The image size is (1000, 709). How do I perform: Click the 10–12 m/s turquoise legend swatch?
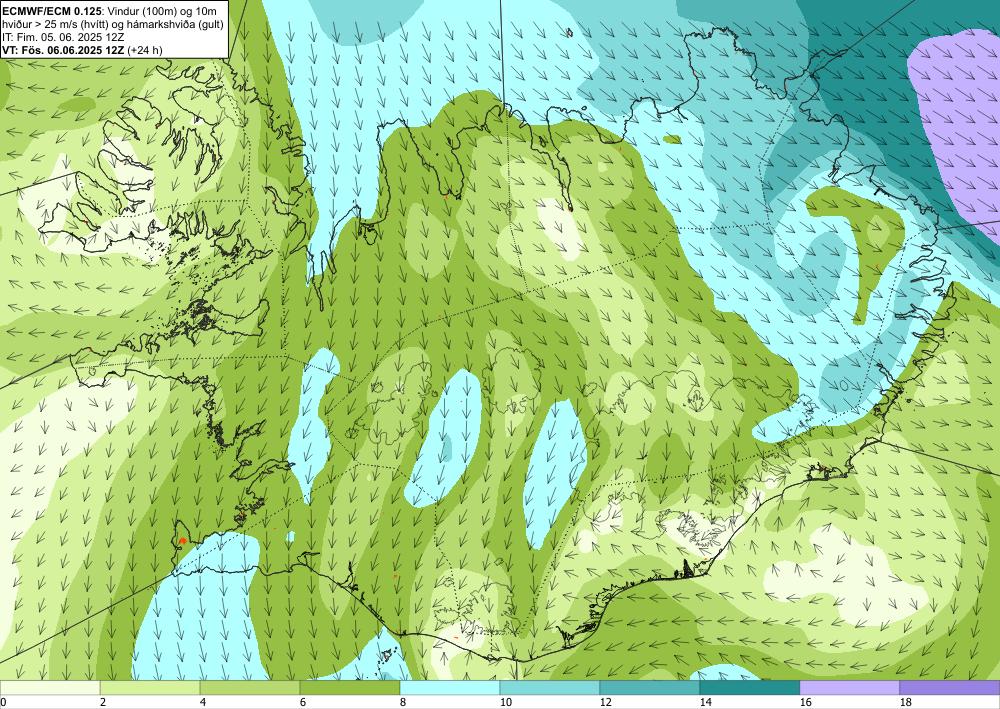[x=550, y=687]
